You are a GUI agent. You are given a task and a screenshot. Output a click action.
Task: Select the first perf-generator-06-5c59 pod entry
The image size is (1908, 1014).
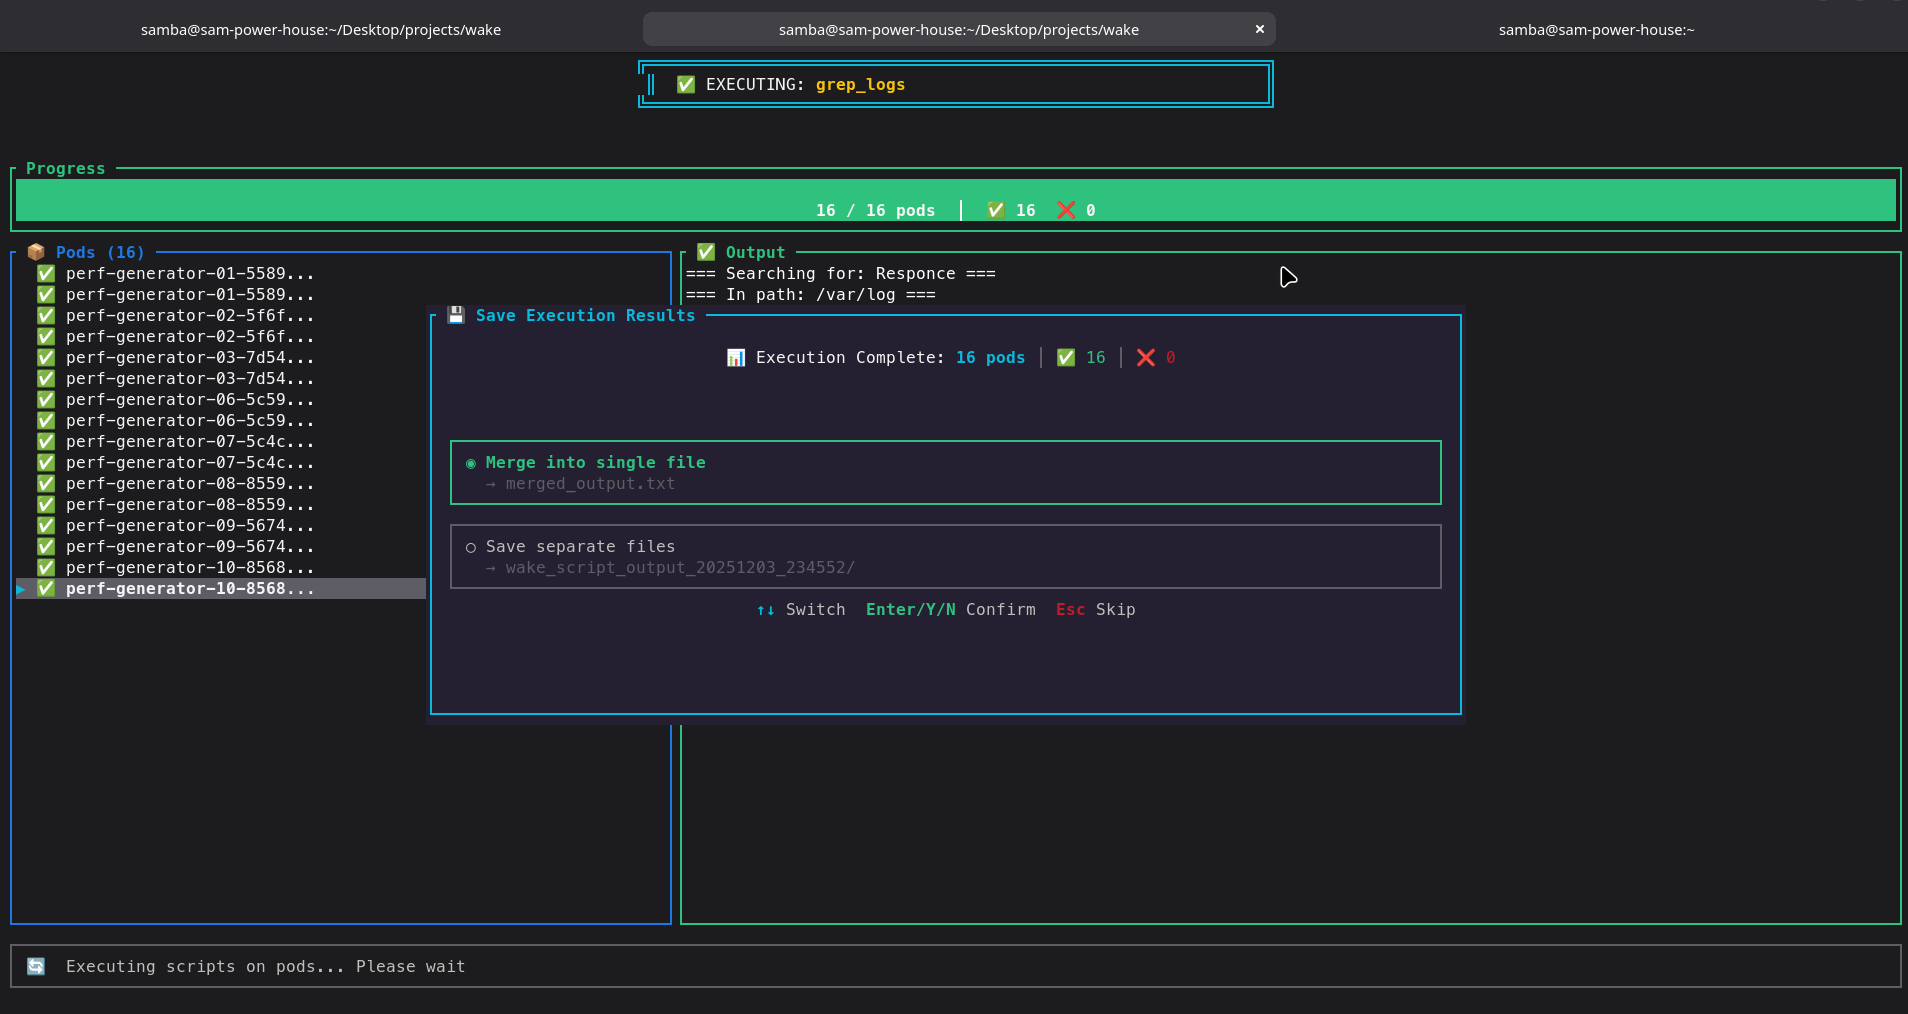190,399
